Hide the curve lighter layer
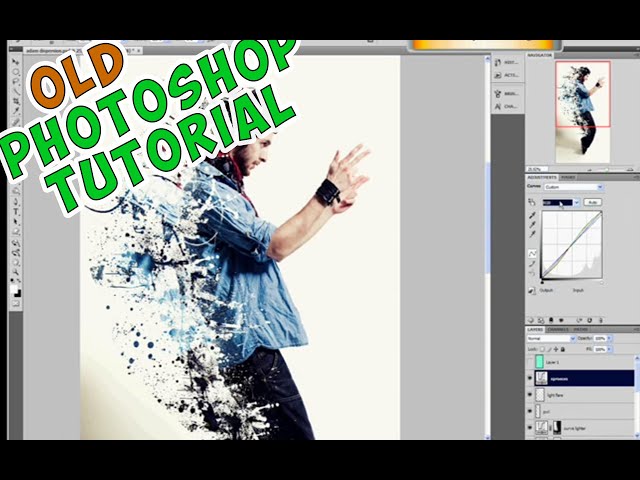640x480 pixels. 530,427
